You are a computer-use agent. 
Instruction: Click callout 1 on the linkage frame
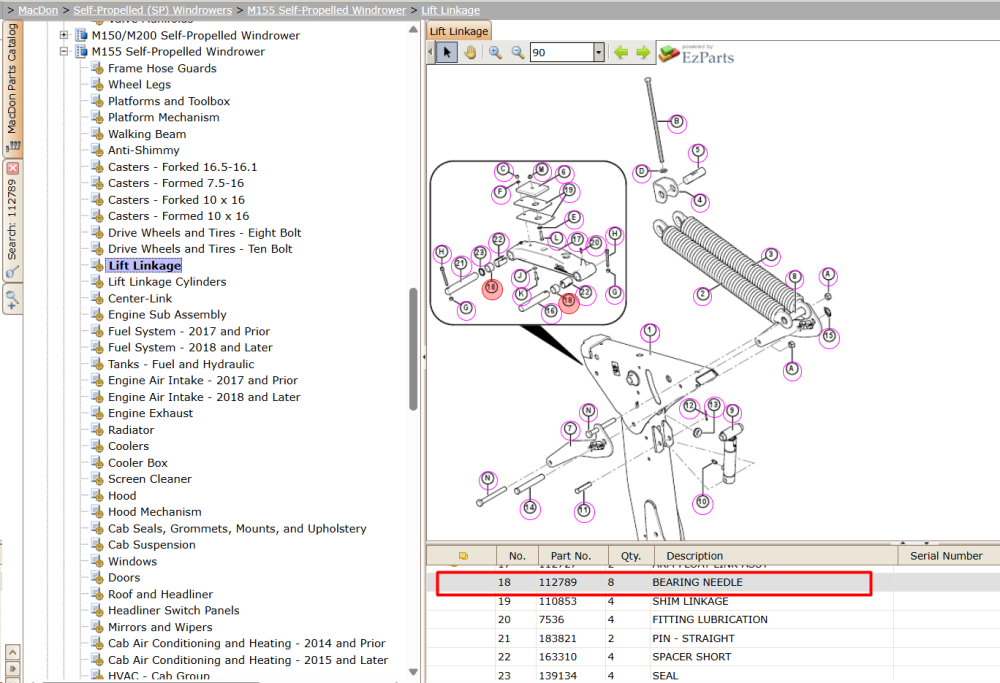[x=649, y=331]
